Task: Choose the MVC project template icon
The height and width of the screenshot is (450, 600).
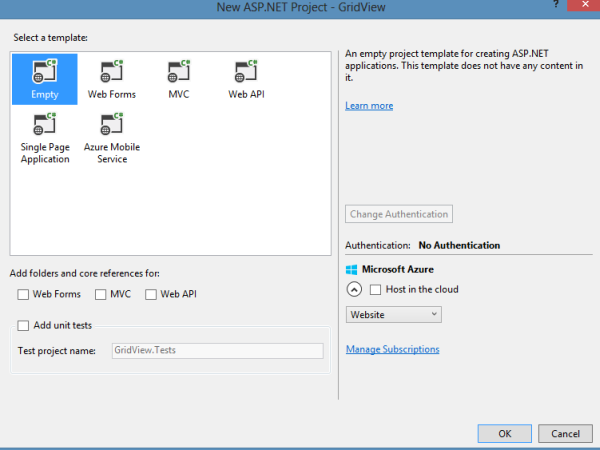Action: [179, 79]
